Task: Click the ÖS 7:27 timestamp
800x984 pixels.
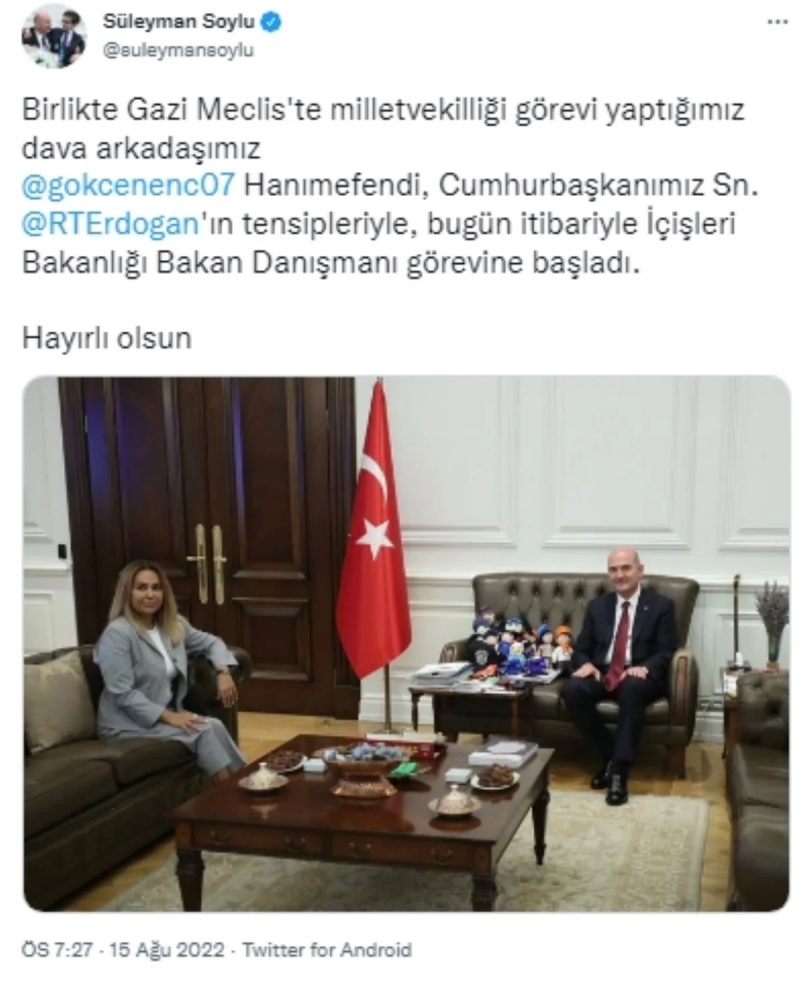Action: [57, 949]
